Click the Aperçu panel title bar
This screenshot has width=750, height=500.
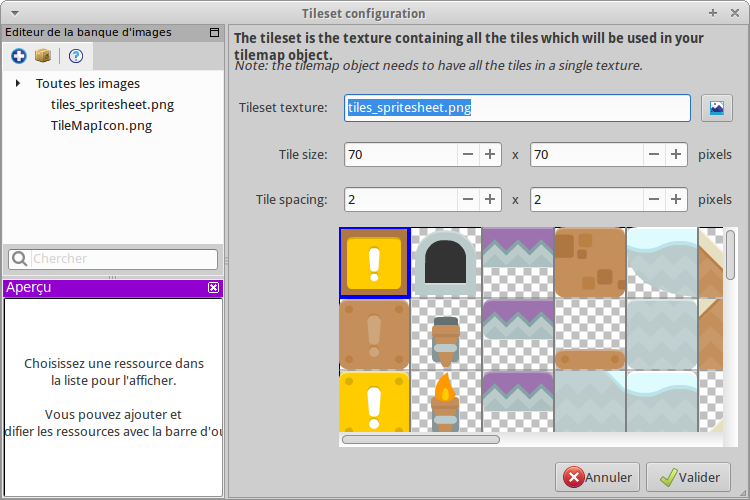point(113,288)
